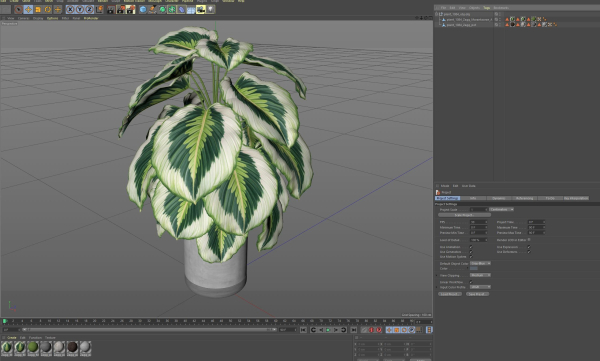Viewport: 600px width, 361px height.
Task: Toggle the Z axis lock
Action: coord(89,10)
